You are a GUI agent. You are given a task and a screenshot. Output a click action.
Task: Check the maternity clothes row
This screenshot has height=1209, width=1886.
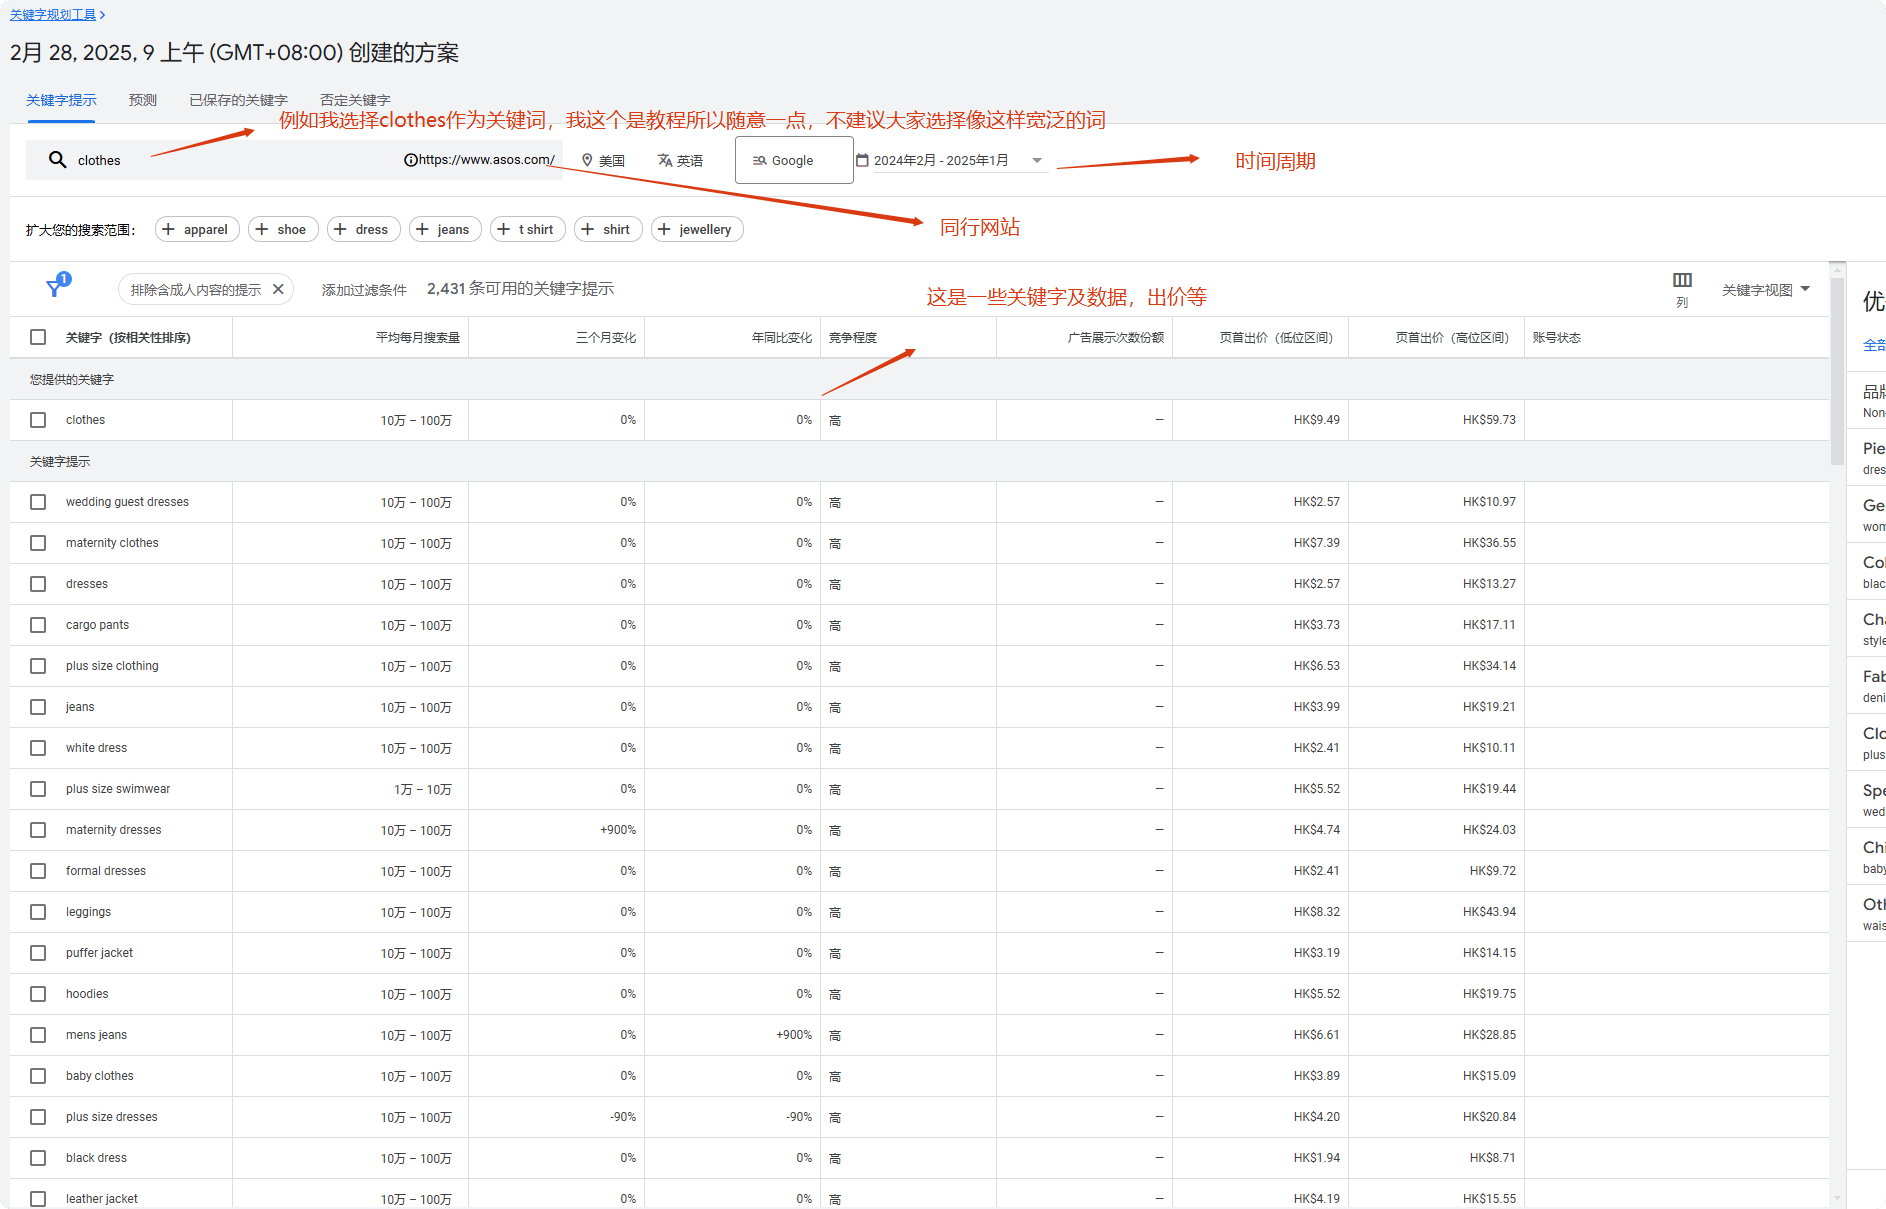pyautogui.click(x=38, y=543)
